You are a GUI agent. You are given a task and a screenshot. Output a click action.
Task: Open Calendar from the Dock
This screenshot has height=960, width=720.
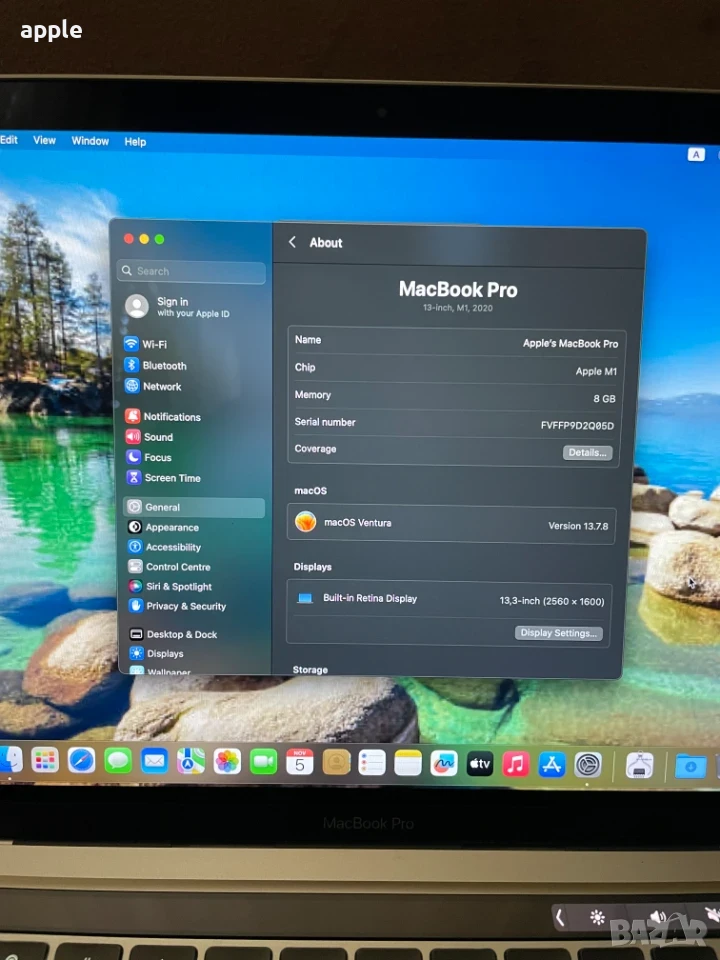[x=299, y=763]
